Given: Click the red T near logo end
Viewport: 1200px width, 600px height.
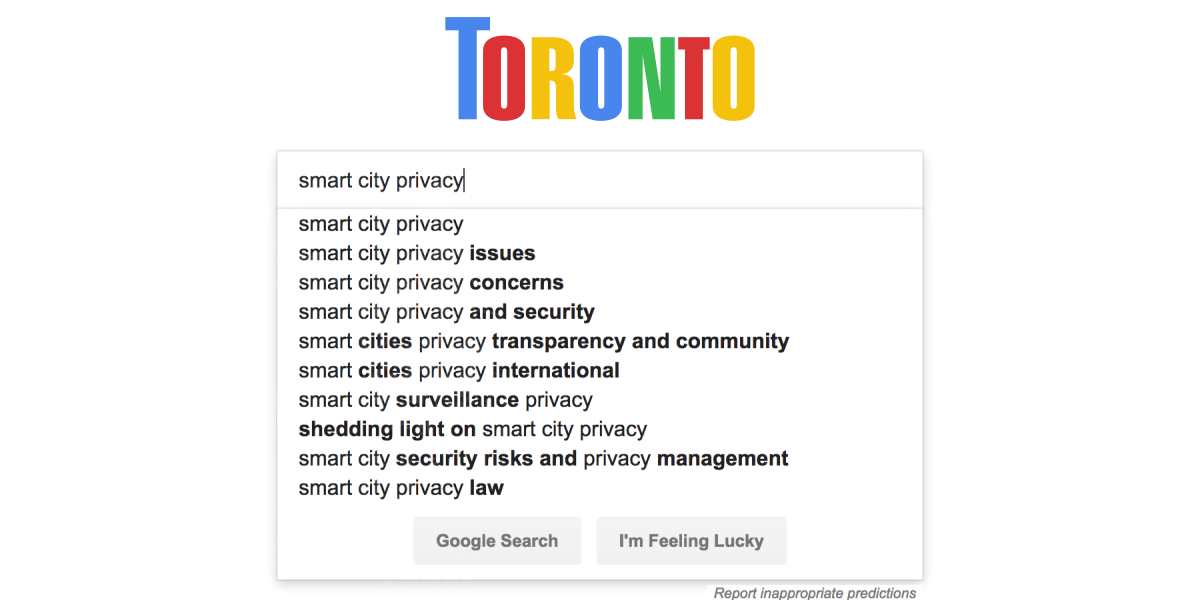Looking at the screenshot, I should (690, 78).
